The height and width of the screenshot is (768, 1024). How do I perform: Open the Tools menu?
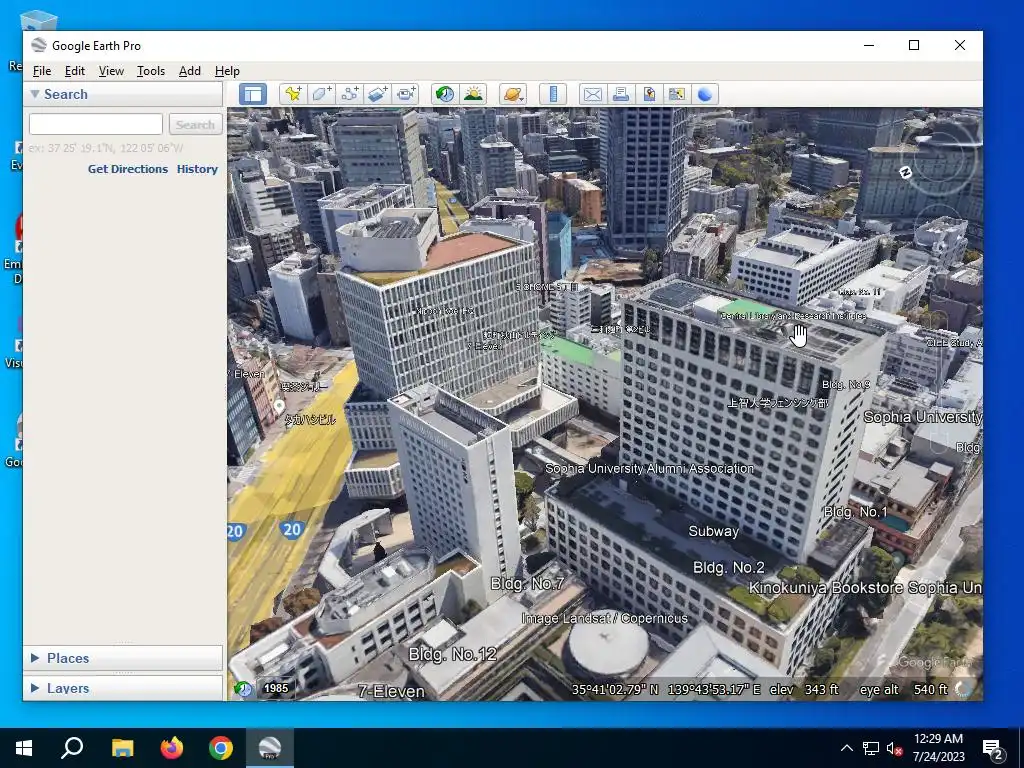(151, 71)
